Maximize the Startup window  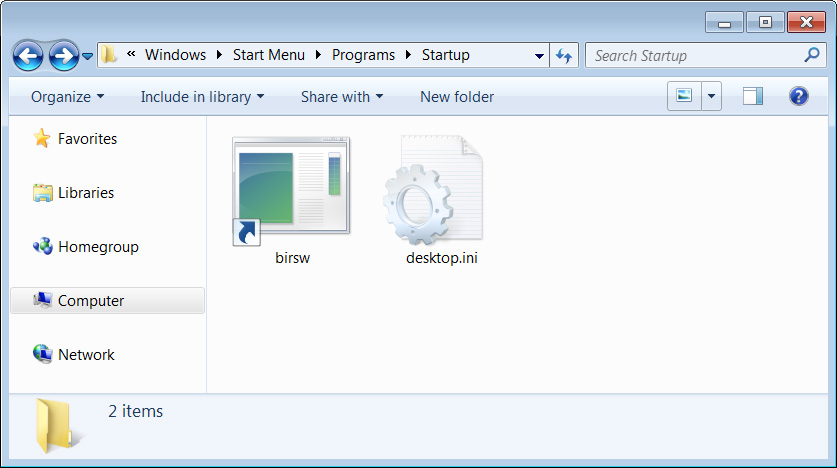tap(765, 22)
